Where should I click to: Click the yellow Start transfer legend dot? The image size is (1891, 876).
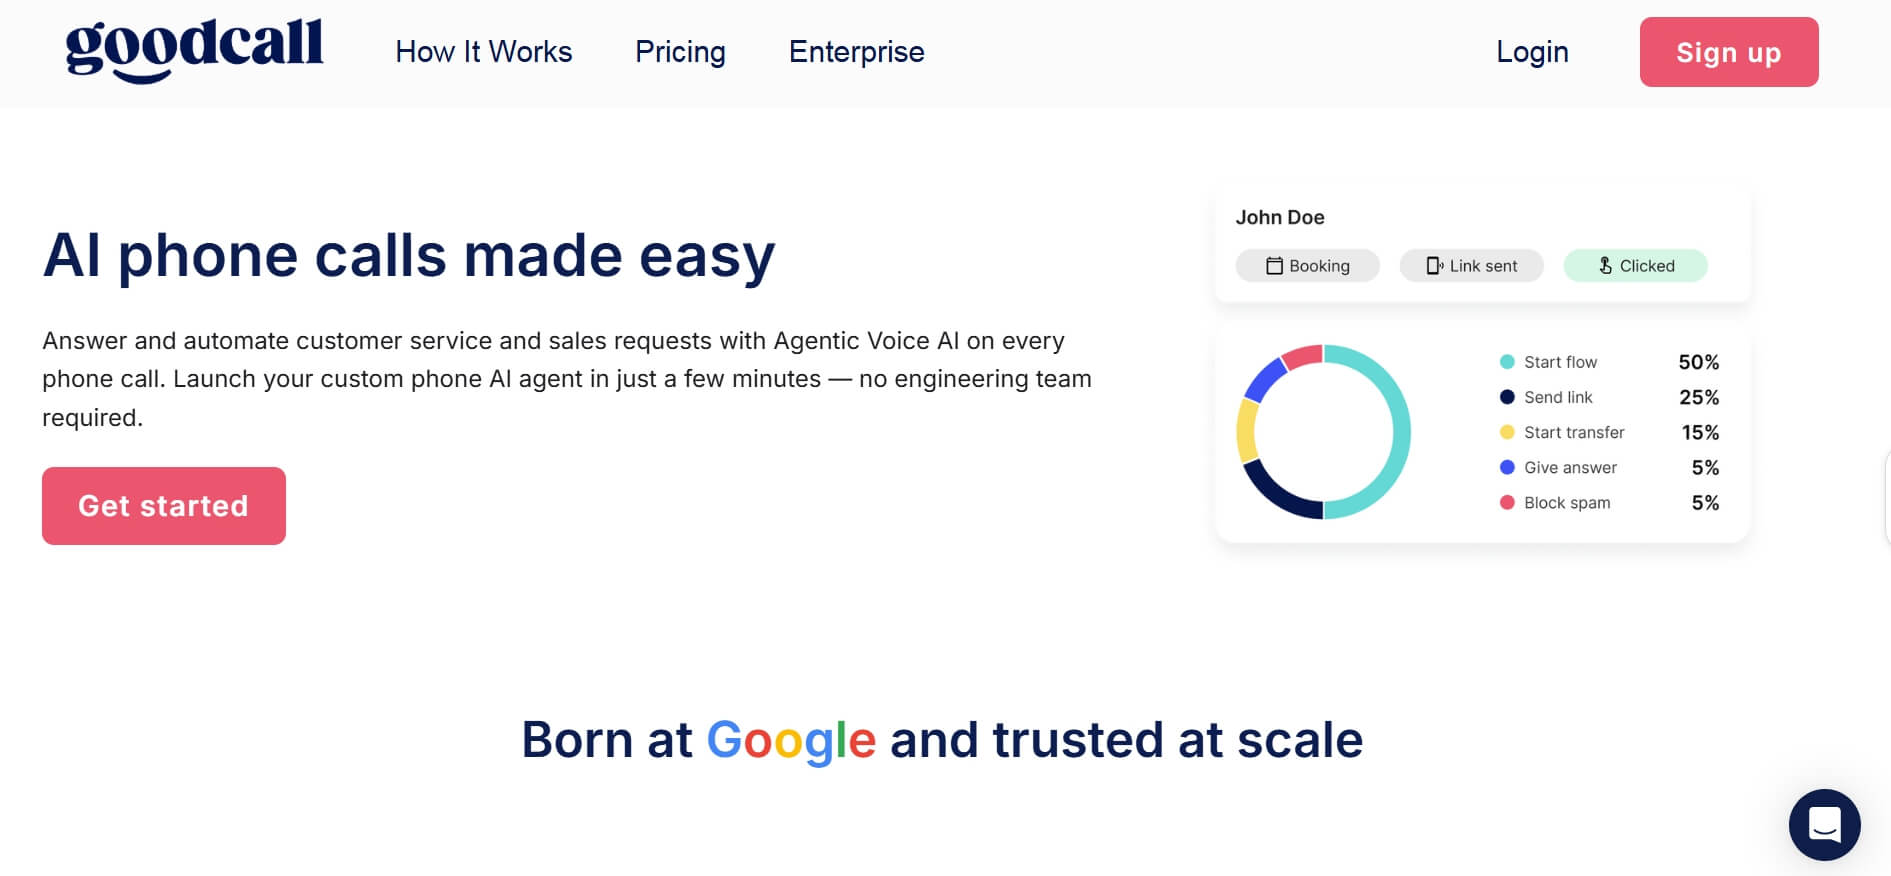click(x=1507, y=432)
